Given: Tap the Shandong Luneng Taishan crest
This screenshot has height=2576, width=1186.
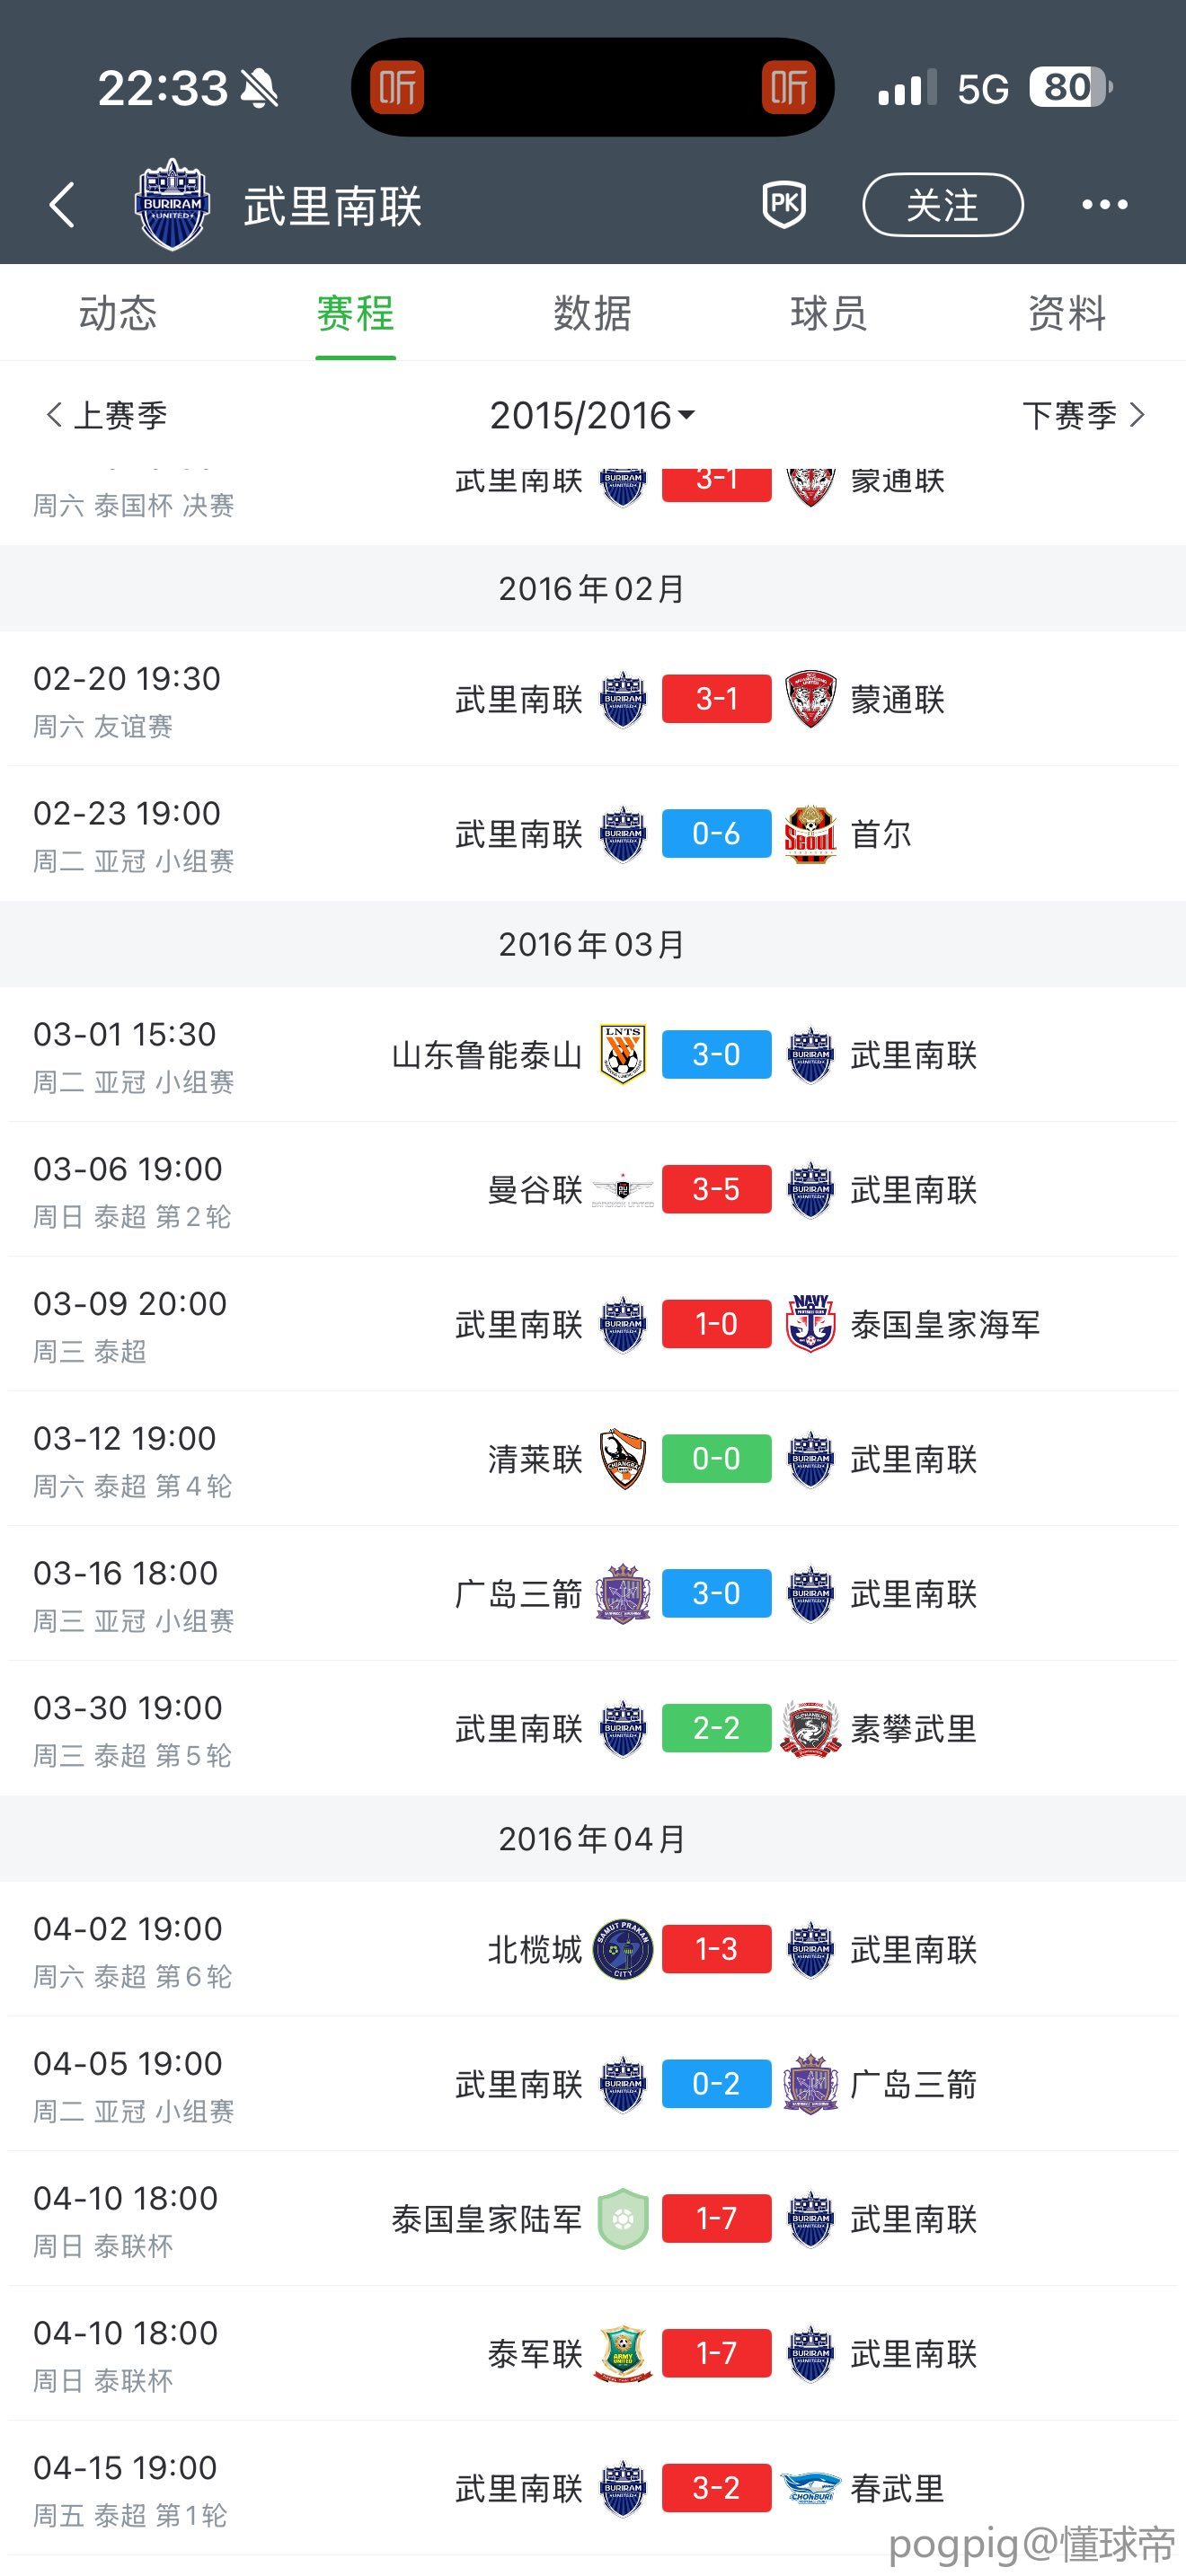Looking at the screenshot, I should coord(622,1054).
